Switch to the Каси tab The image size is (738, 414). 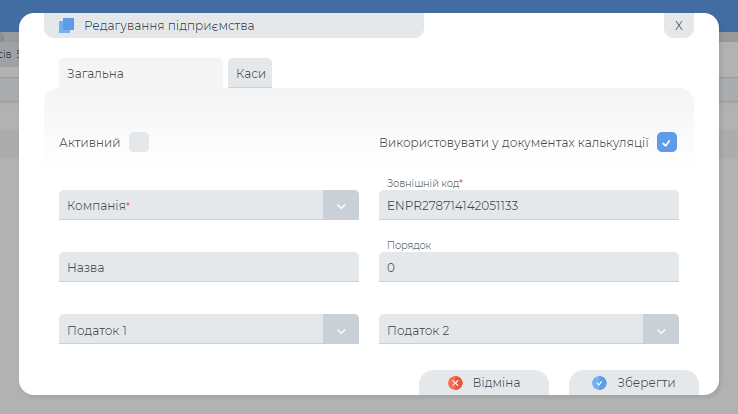pos(250,74)
